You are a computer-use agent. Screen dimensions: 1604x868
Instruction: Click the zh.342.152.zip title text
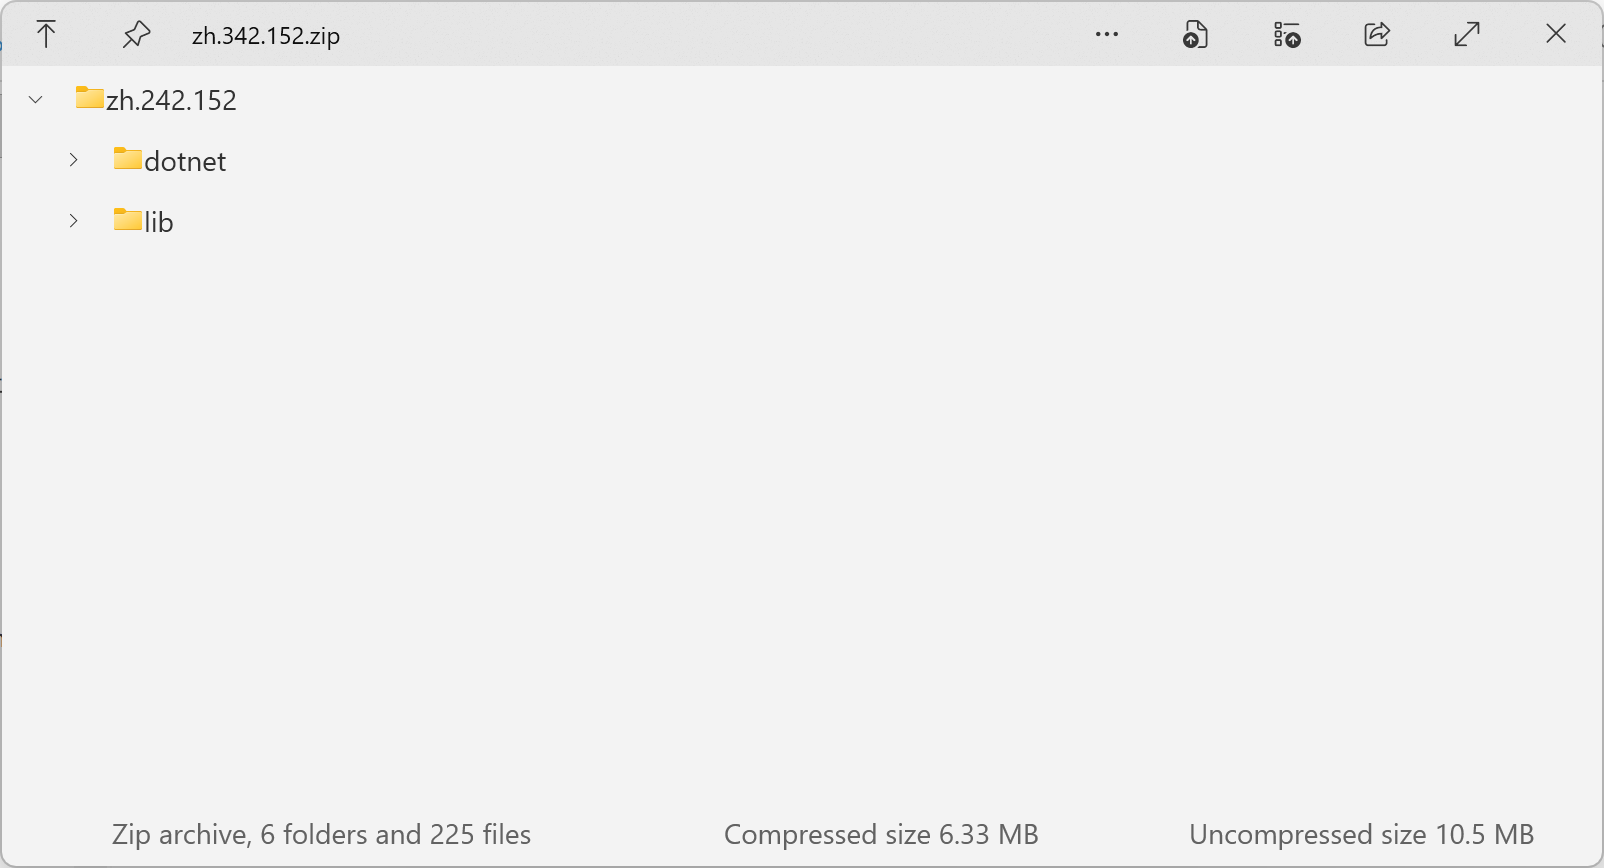pos(266,36)
